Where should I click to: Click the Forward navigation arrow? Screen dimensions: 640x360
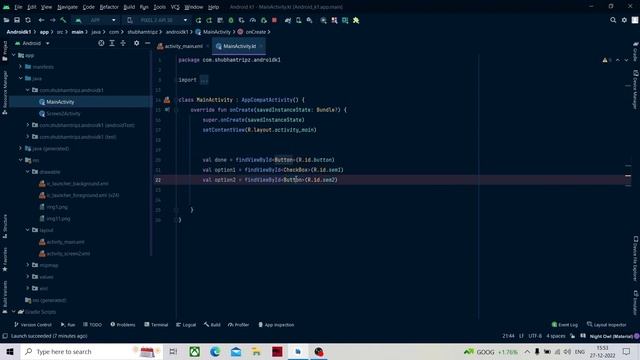52,20
